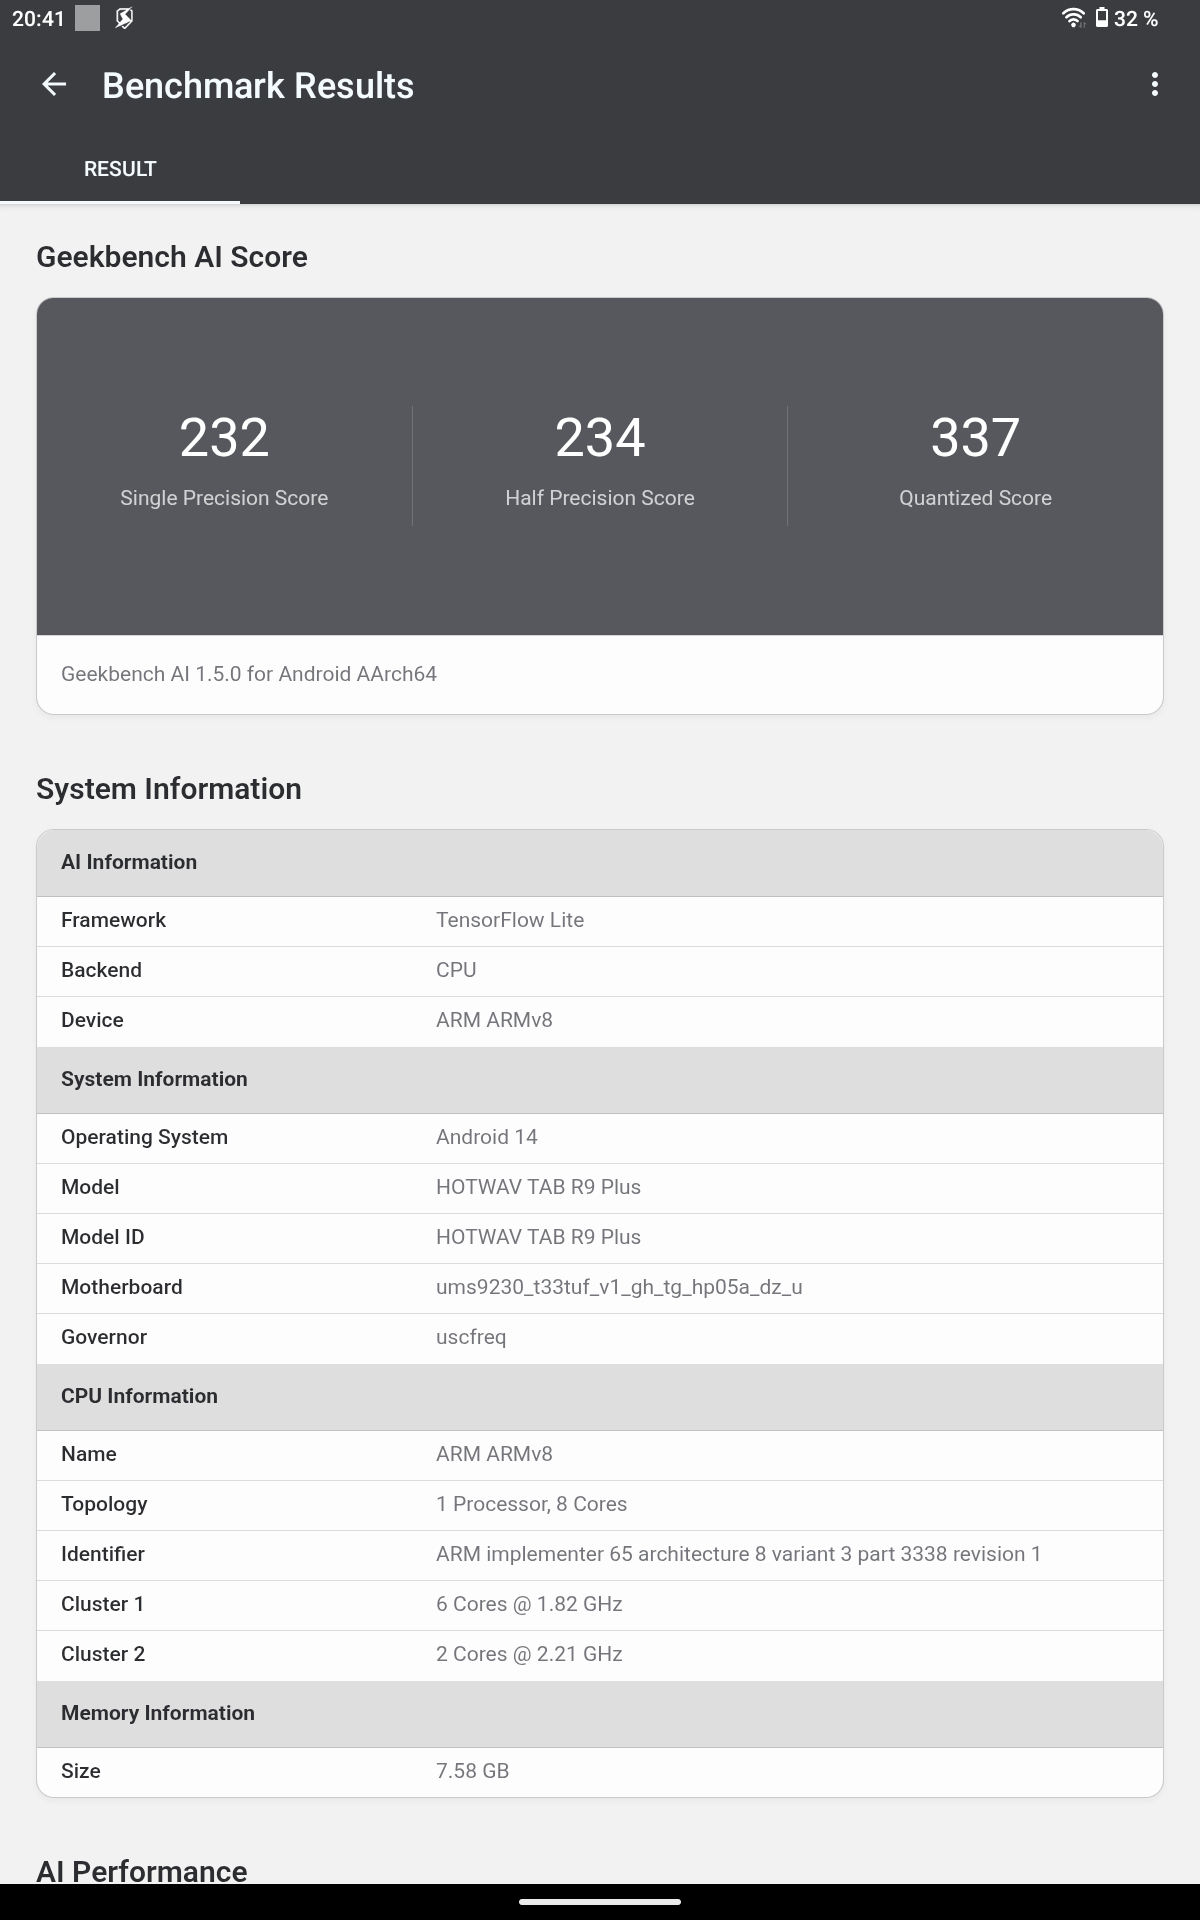Tap the Wi-Fi status icon
1200x1920 pixels.
tap(1073, 18)
